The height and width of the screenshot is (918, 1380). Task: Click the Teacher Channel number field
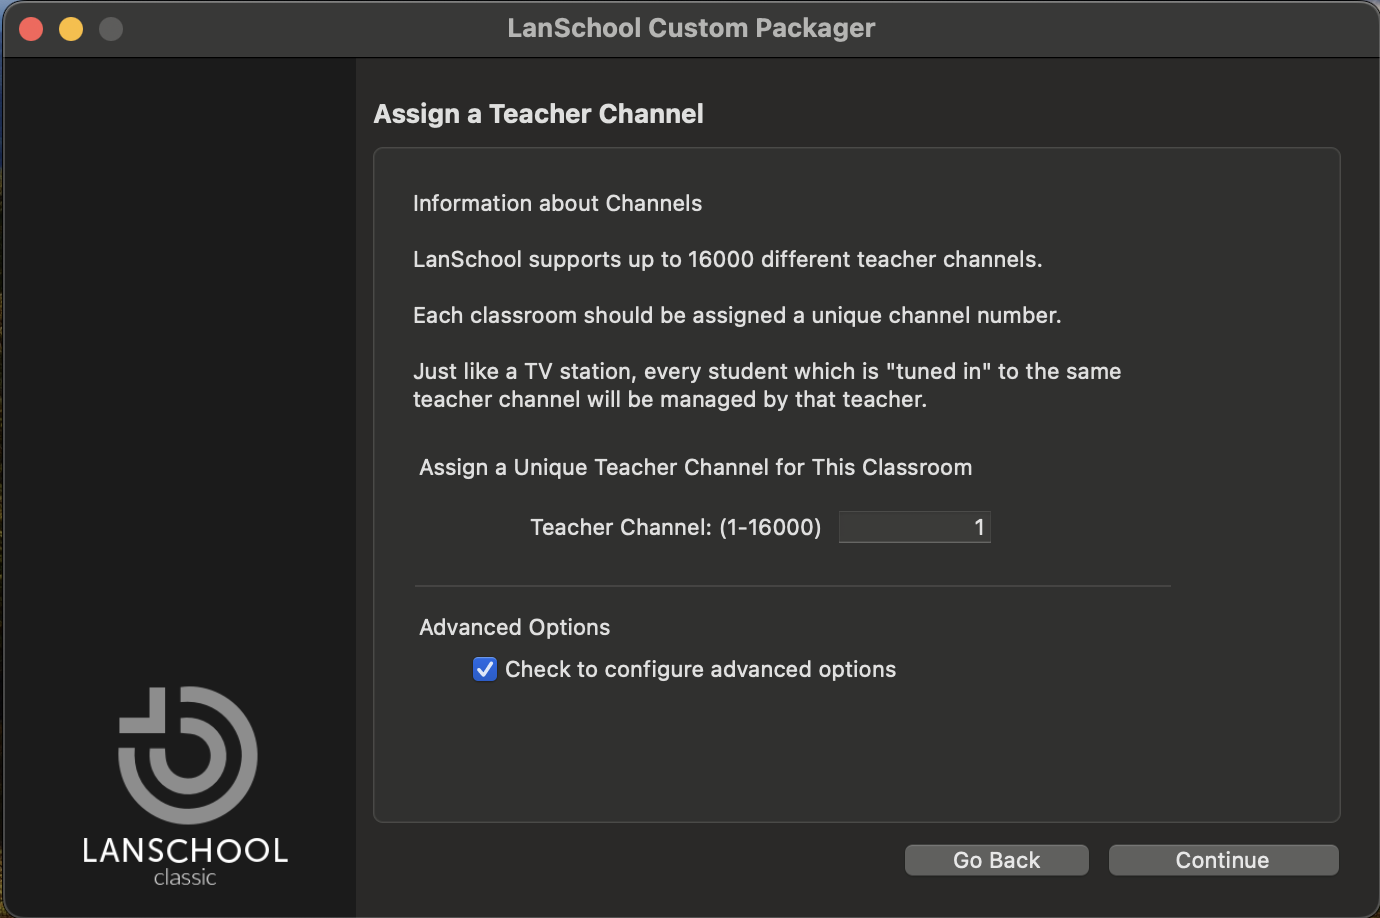pos(914,527)
